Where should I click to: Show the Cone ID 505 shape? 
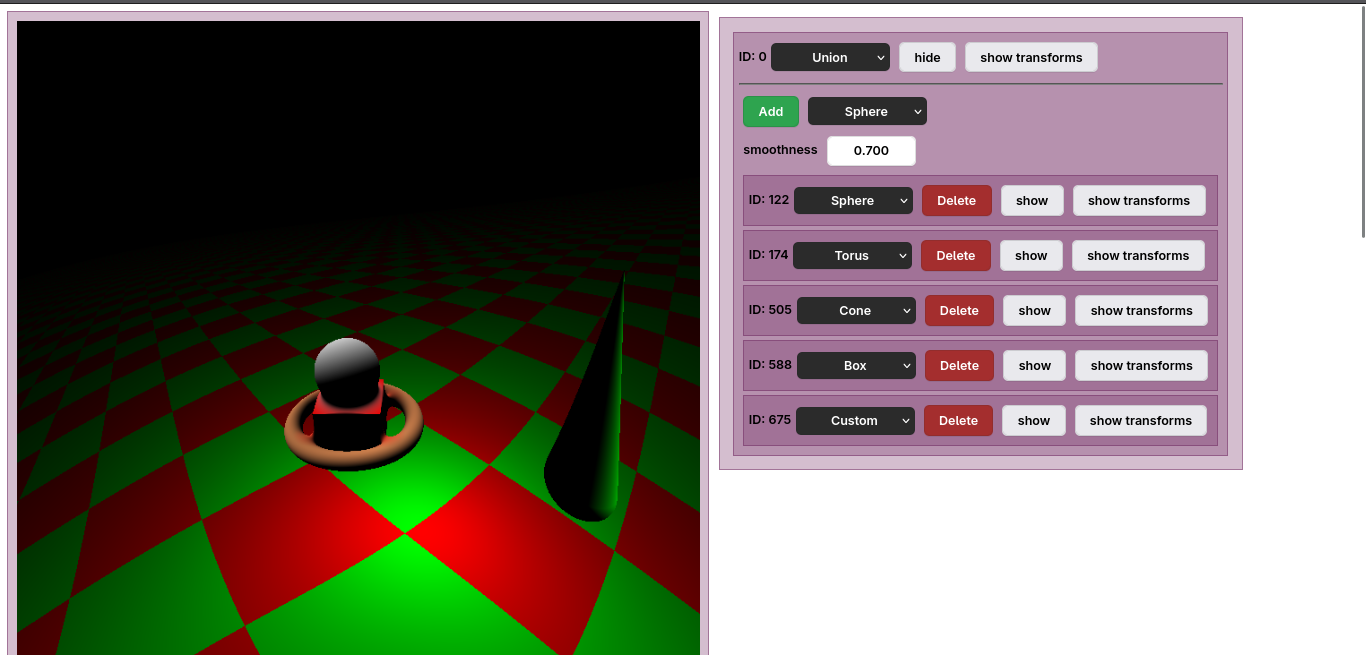coord(1034,310)
